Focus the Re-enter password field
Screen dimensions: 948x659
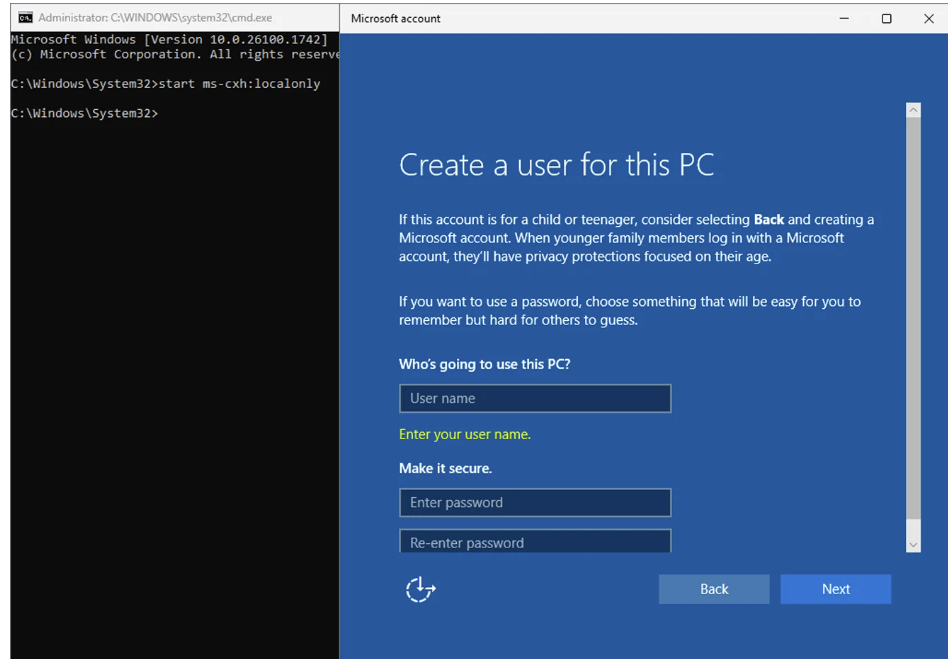[535, 541]
